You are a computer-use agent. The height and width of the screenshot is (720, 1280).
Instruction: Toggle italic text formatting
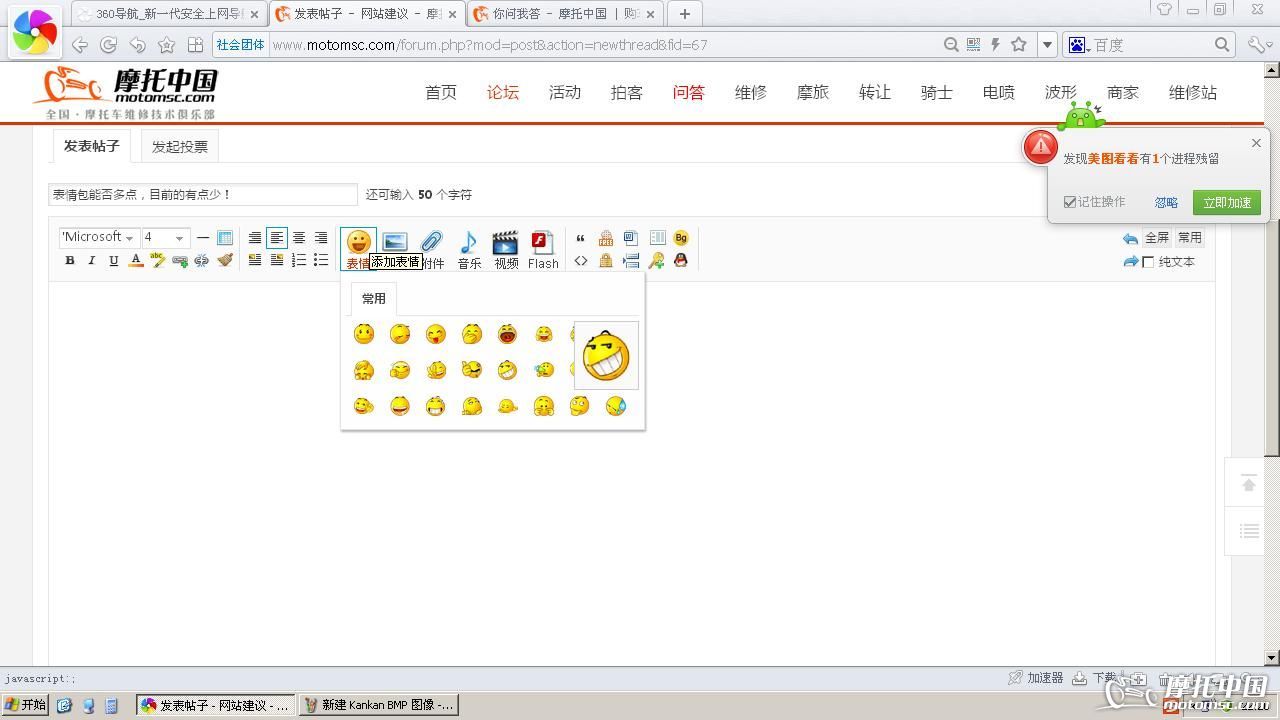coord(92,260)
